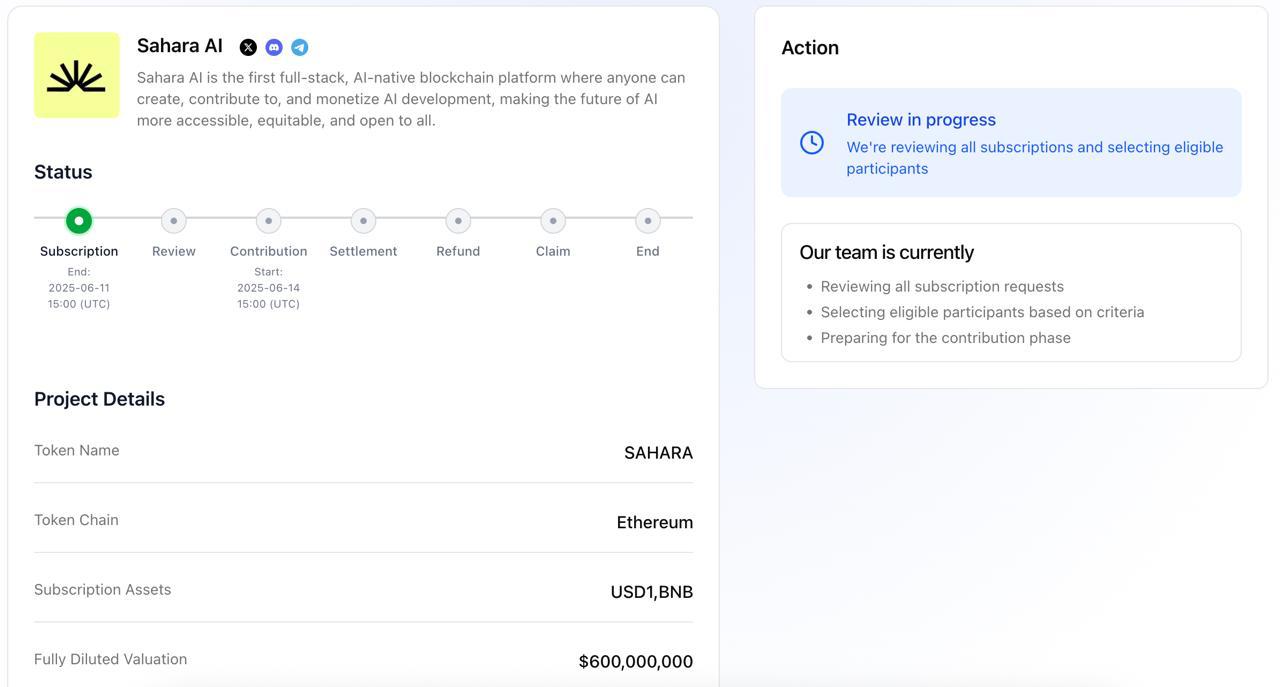Click the subscription end date 2025-06-11
Screen dimensions: 1280x687
click(79, 288)
